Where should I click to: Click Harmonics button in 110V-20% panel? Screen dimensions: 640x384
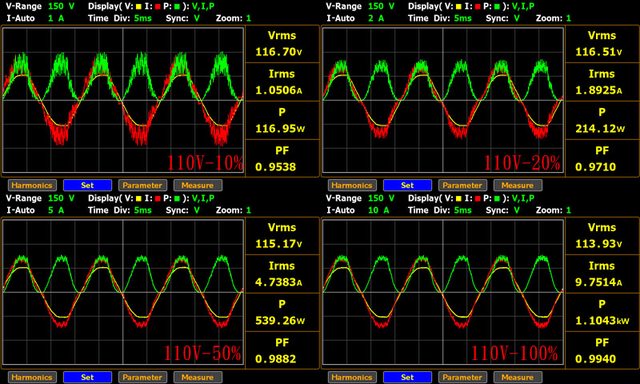[x=352, y=185]
